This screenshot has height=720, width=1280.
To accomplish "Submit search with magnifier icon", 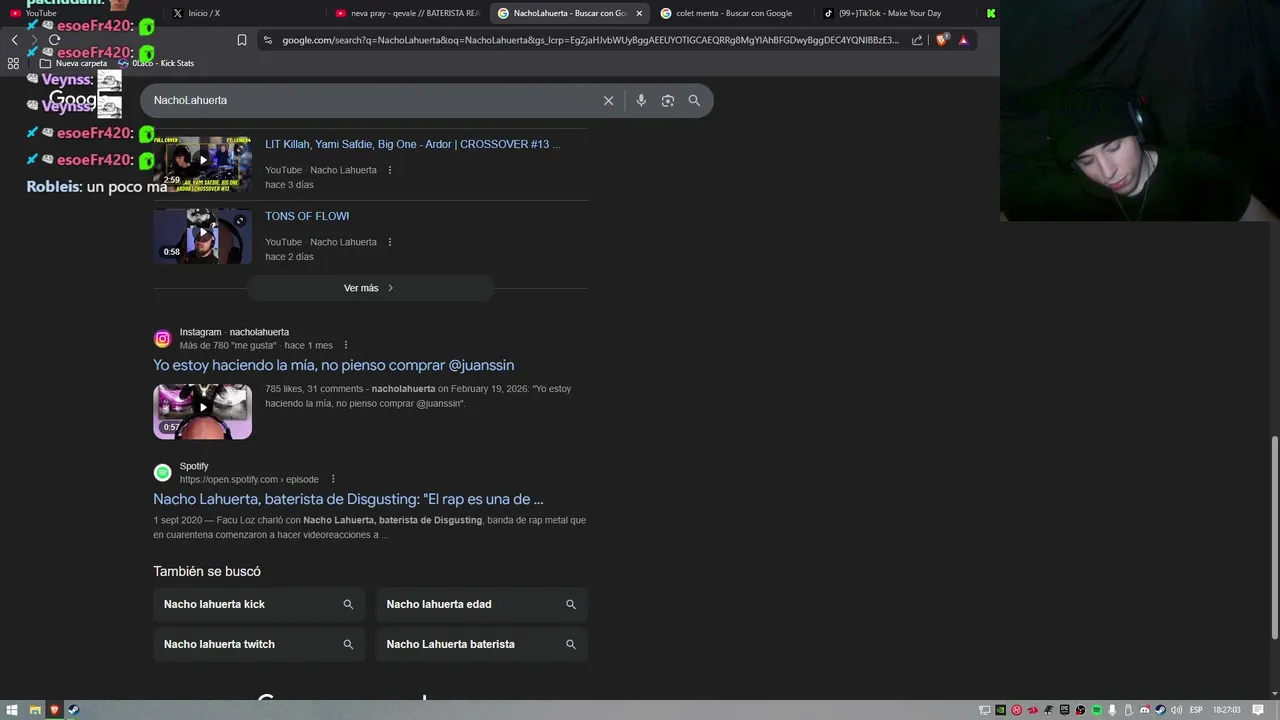I will click(694, 100).
